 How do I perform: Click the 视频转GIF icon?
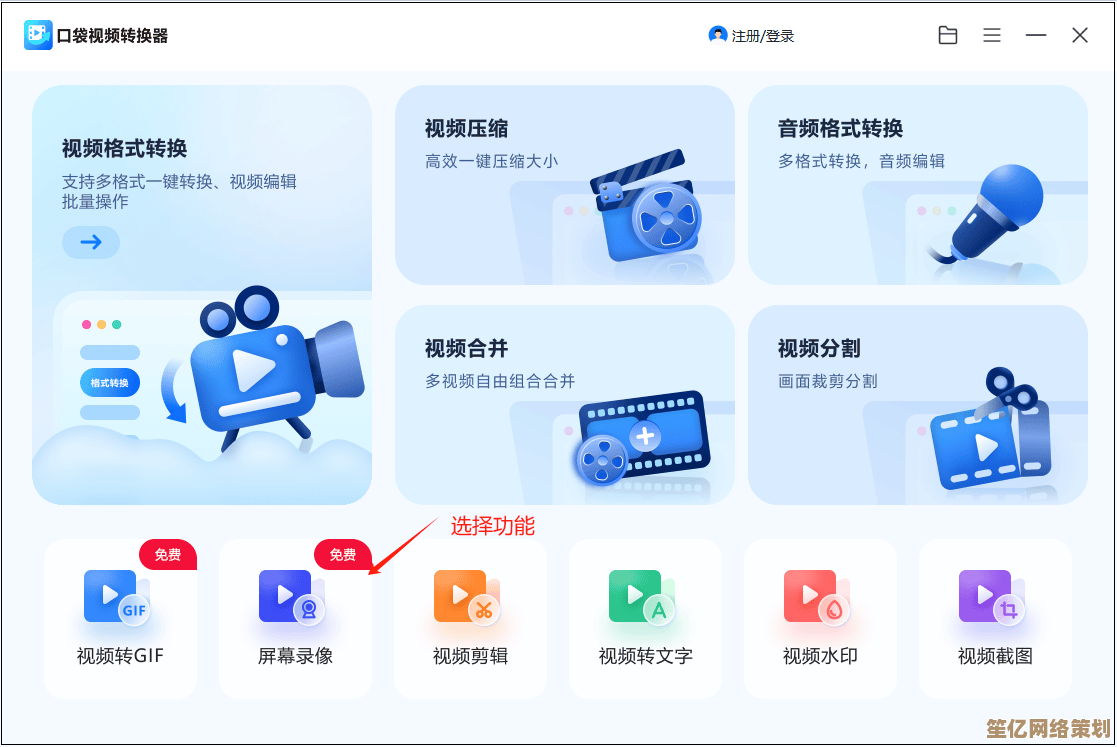click(116, 598)
